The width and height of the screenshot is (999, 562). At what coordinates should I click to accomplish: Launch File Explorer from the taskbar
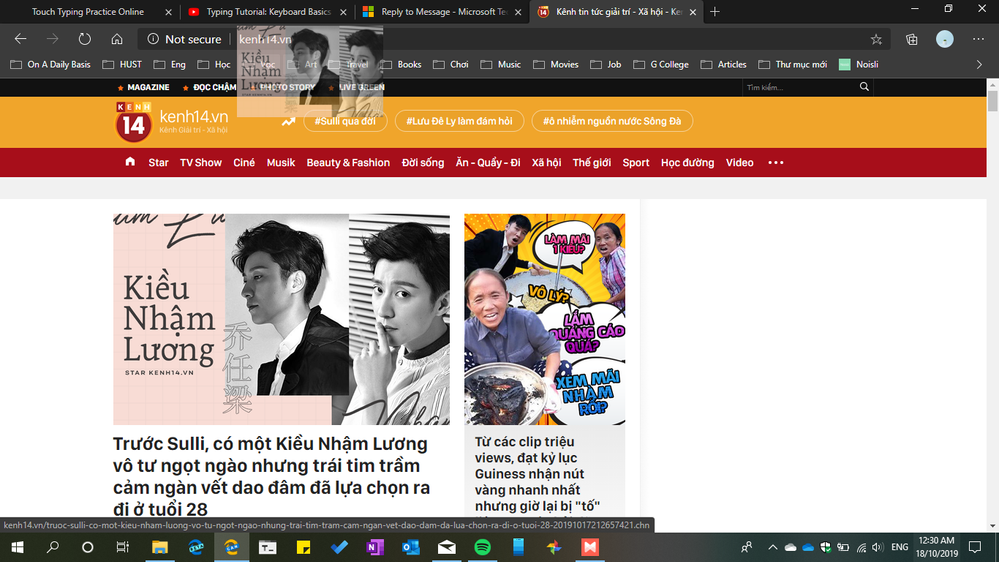pyautogui.click(x=159, y=547)
